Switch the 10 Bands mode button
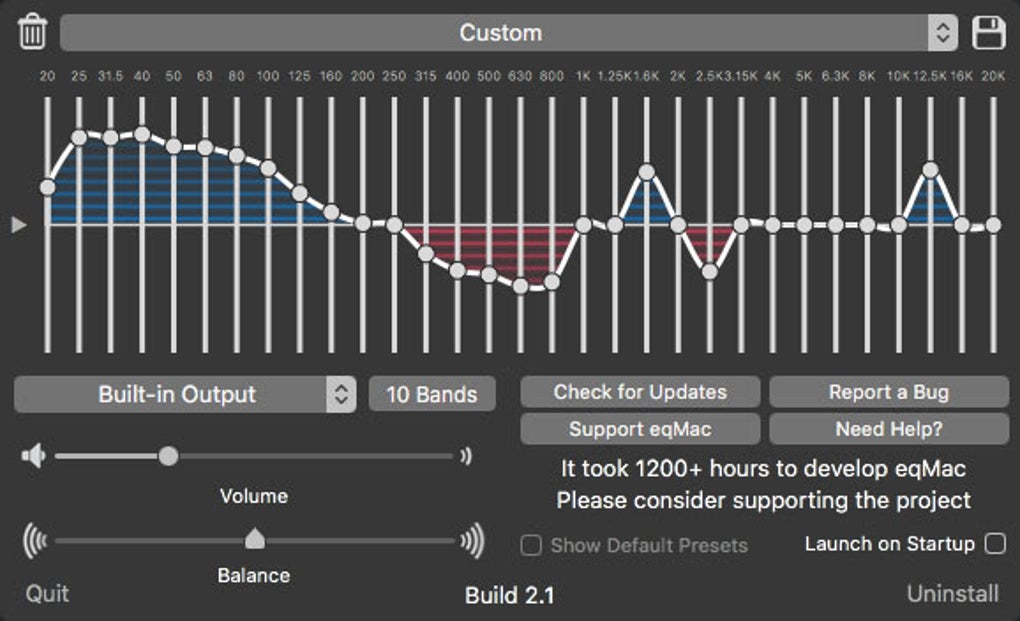This screenshot has height=621, width=1020. pos(432,394)
